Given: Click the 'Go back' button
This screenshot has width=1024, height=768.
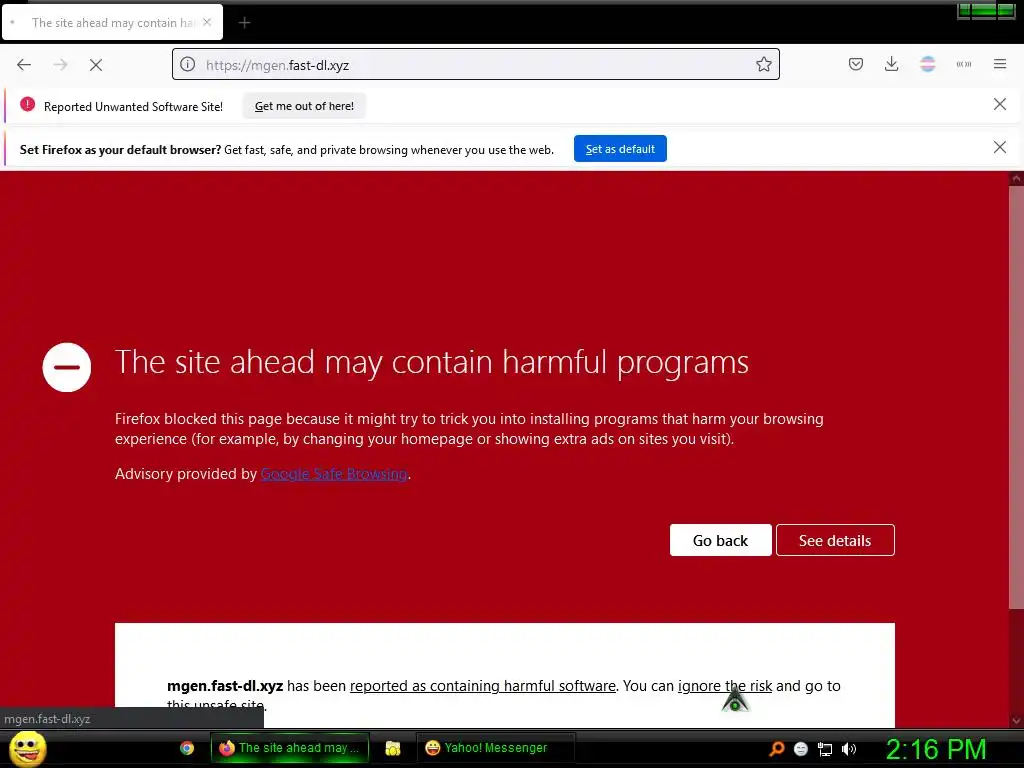Looking at the screenshot, I should pyautogui.click(x=720, y=540).
